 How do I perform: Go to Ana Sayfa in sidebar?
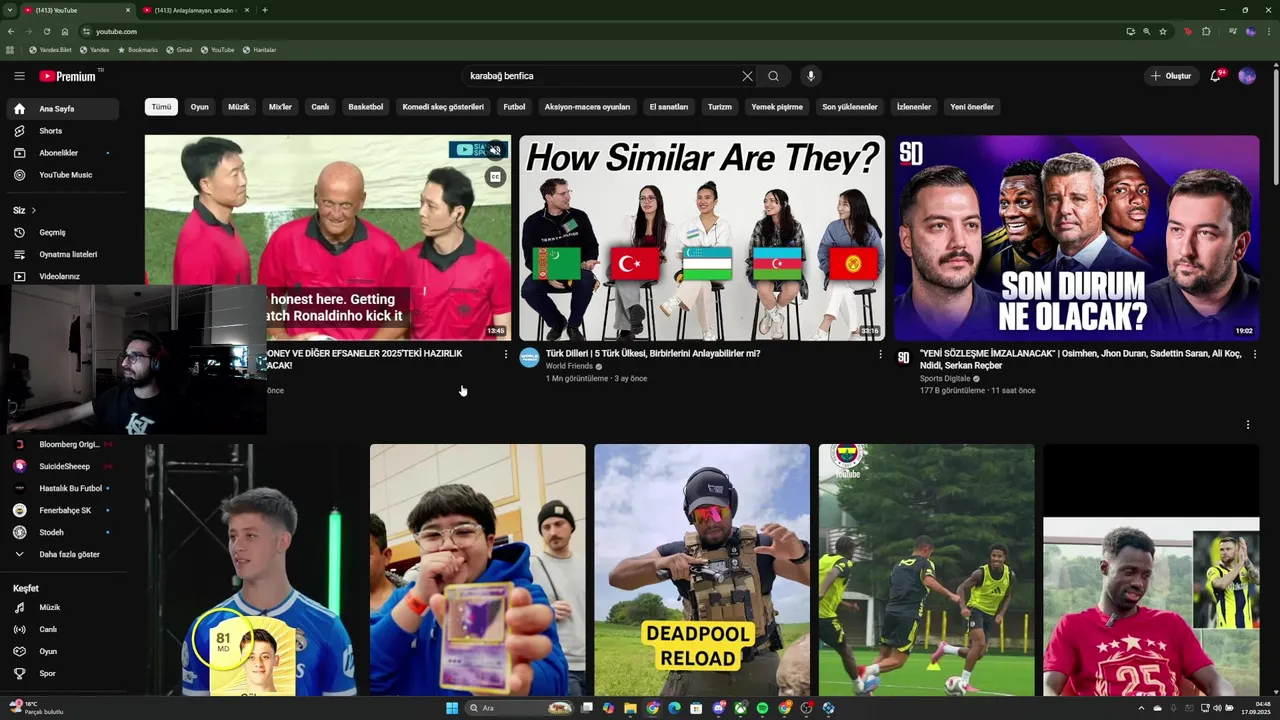click(x=62, y=109)
